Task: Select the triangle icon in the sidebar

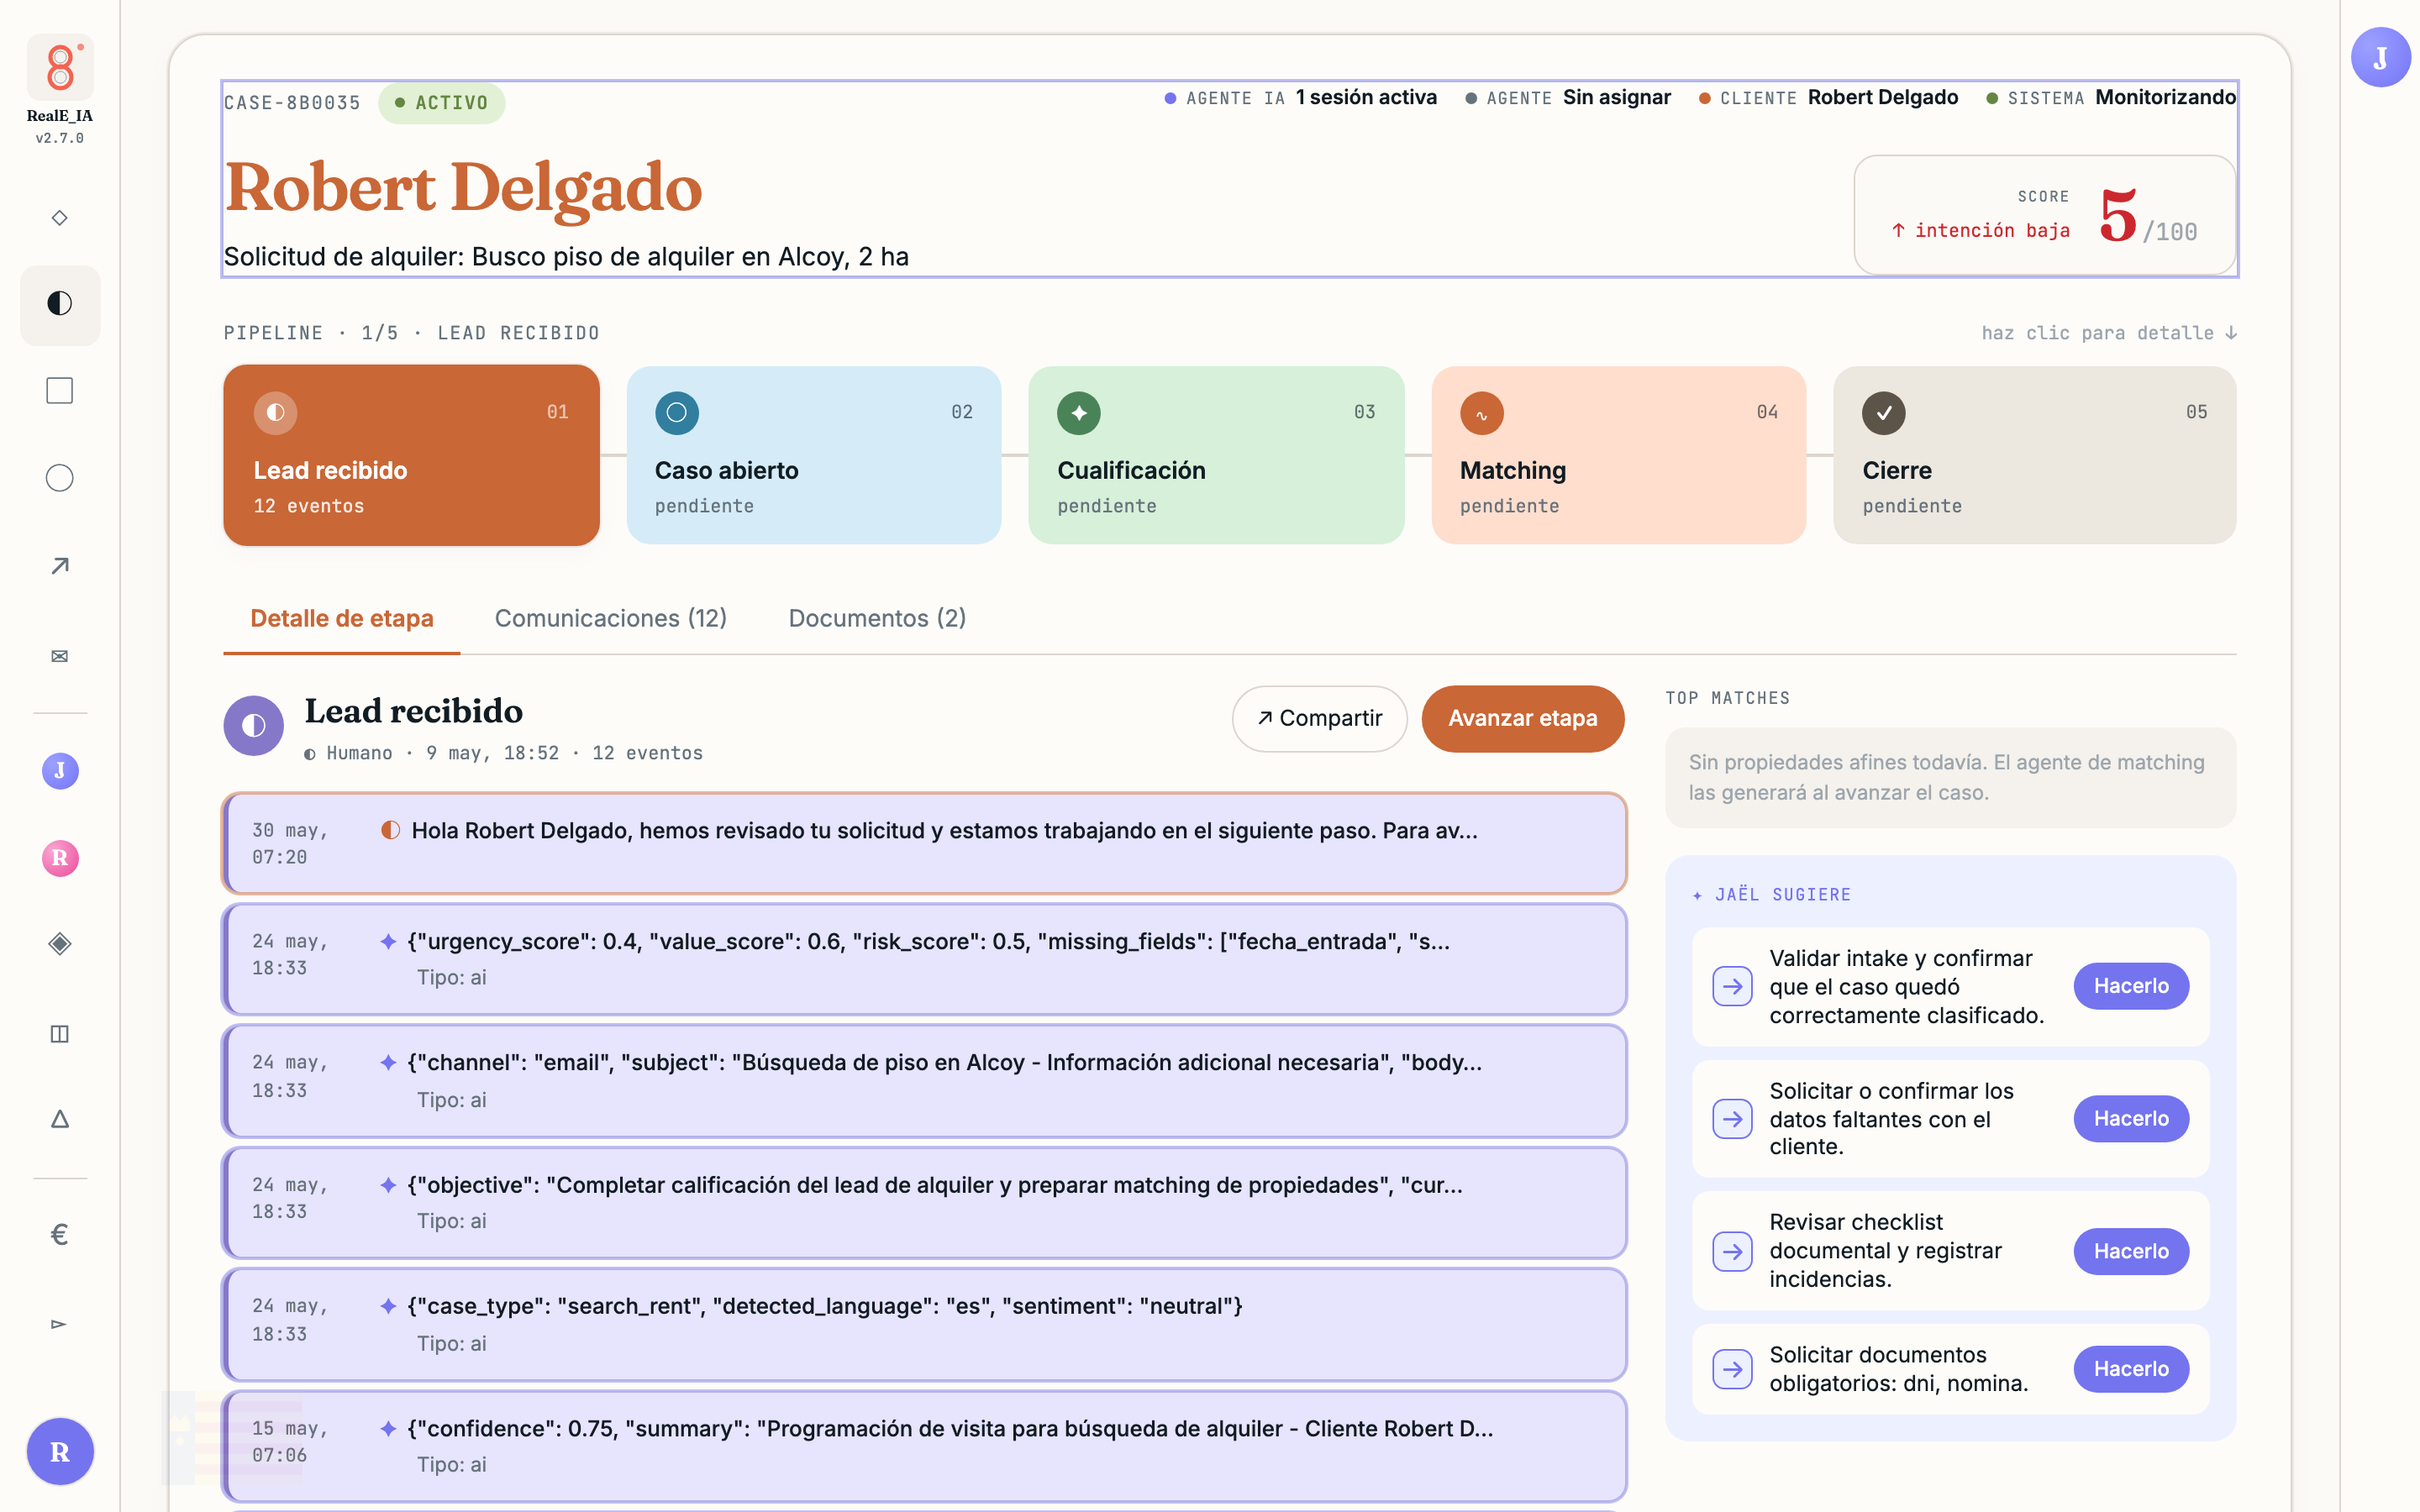Action: pyautogui.click(x=60, y=1119)
